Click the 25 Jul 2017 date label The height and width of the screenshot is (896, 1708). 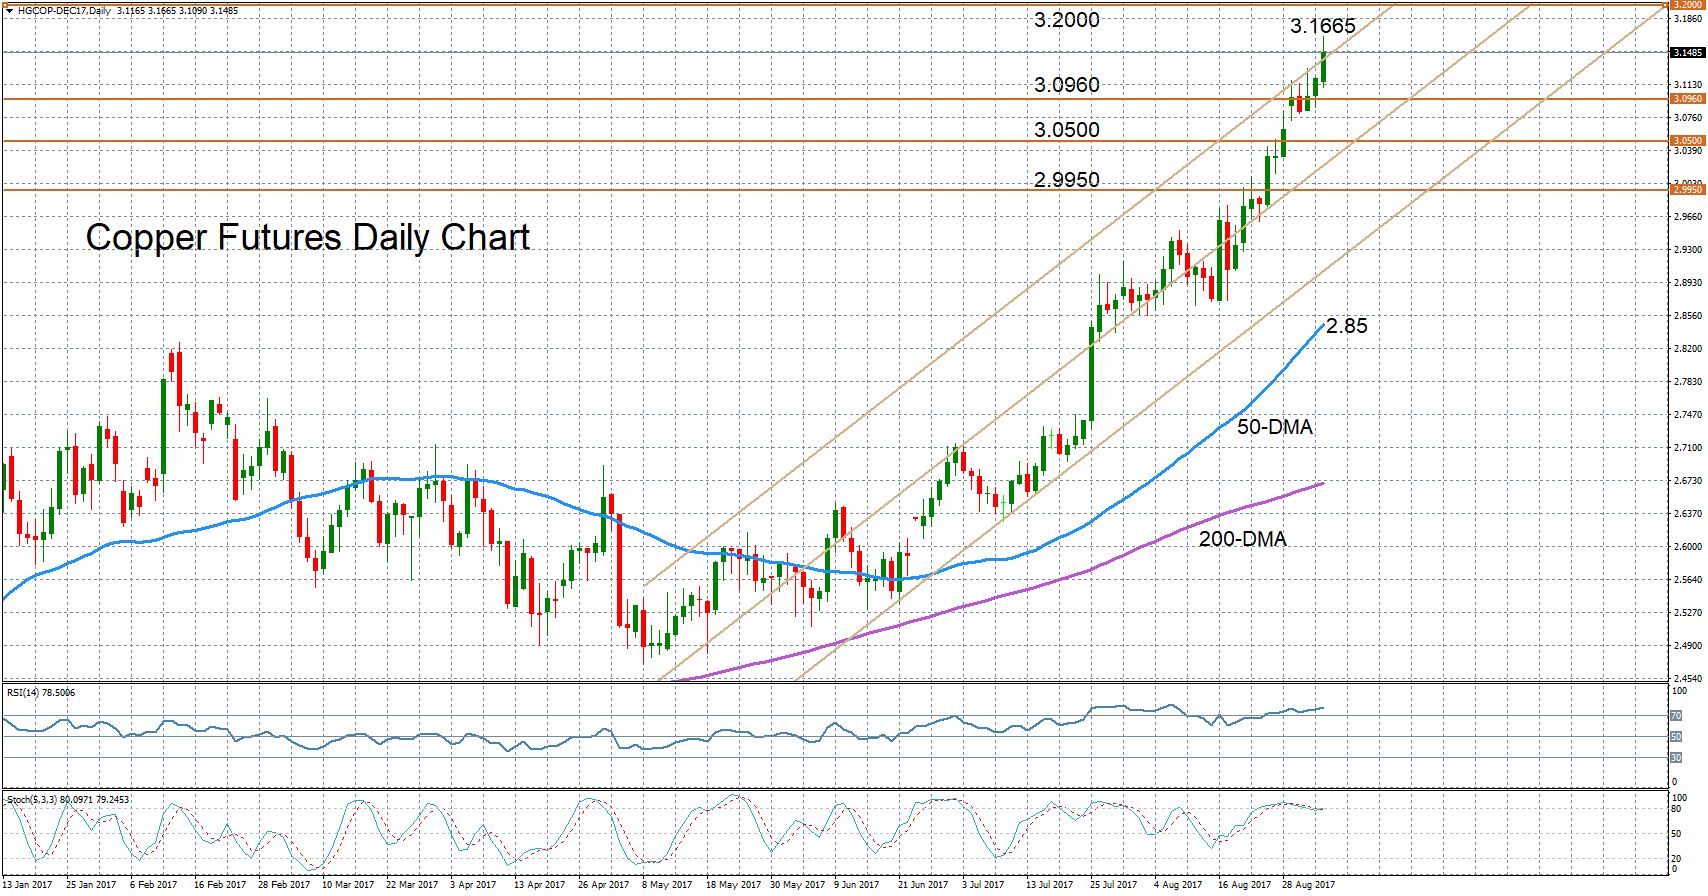1113,884
